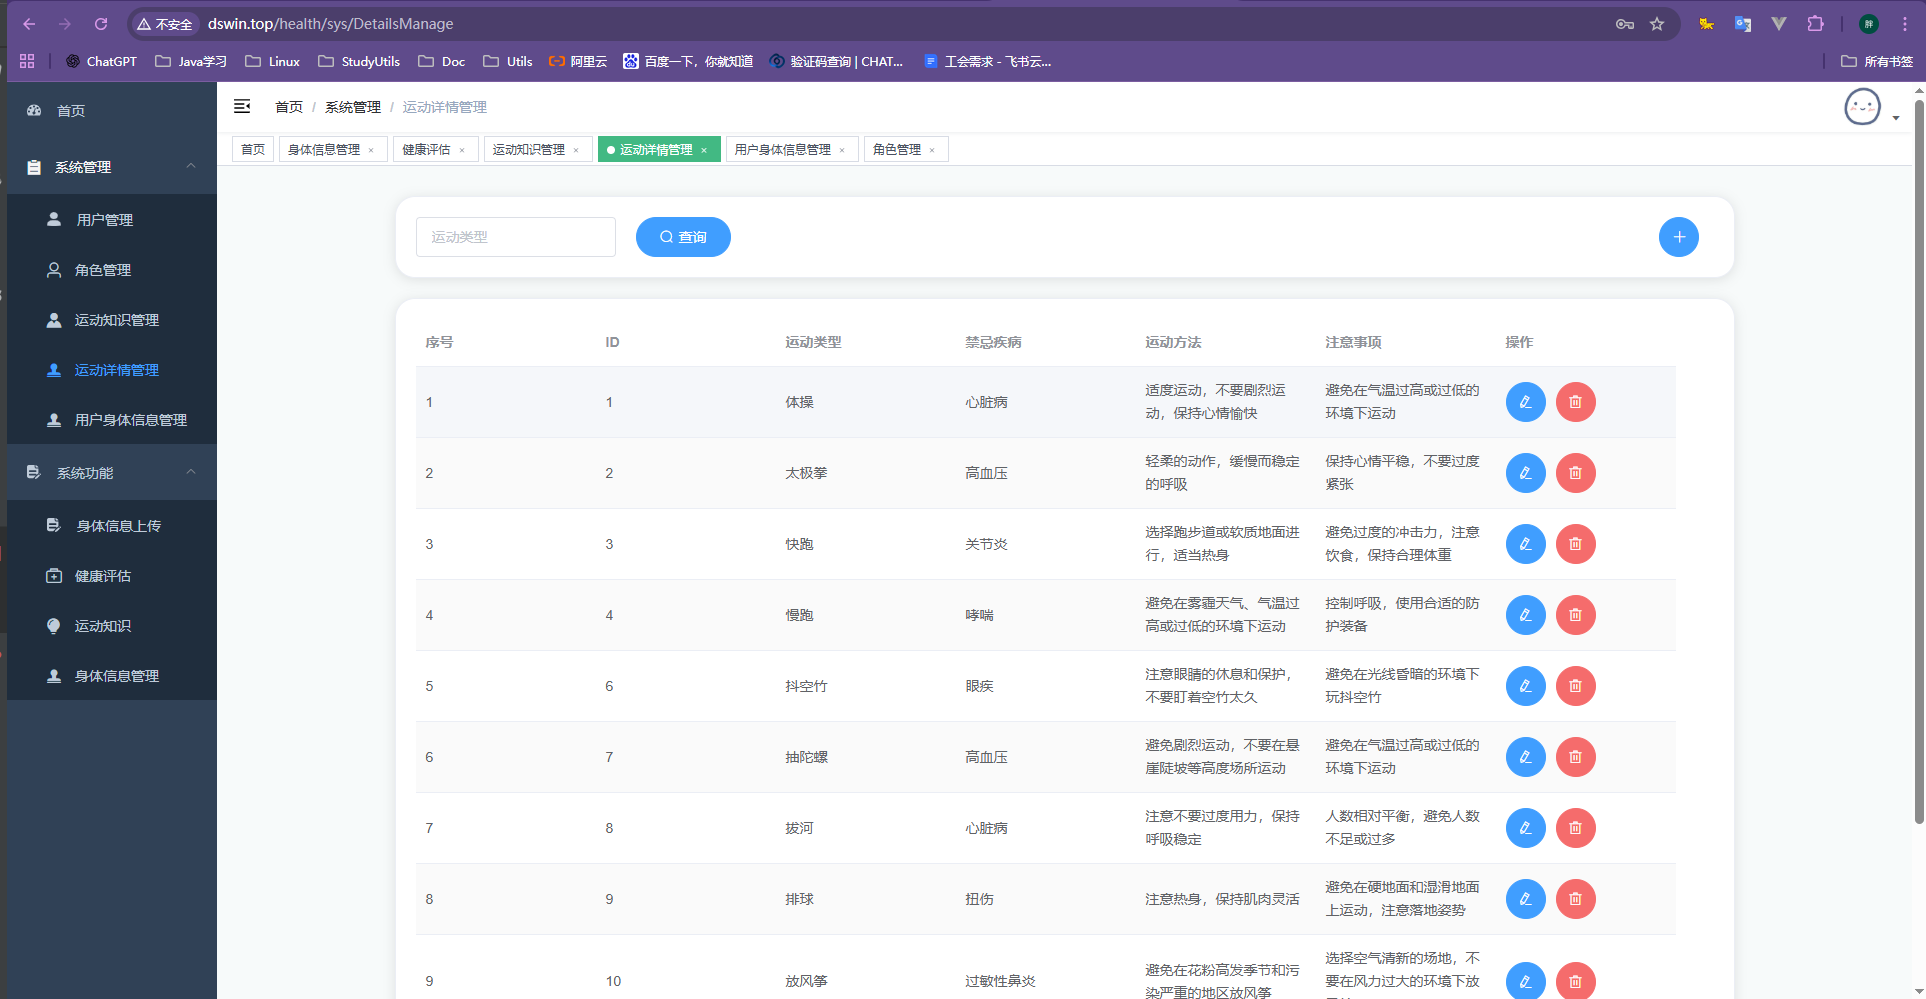
Task: Open Chrome apps grid icon
Action: [x=27, y=61]
